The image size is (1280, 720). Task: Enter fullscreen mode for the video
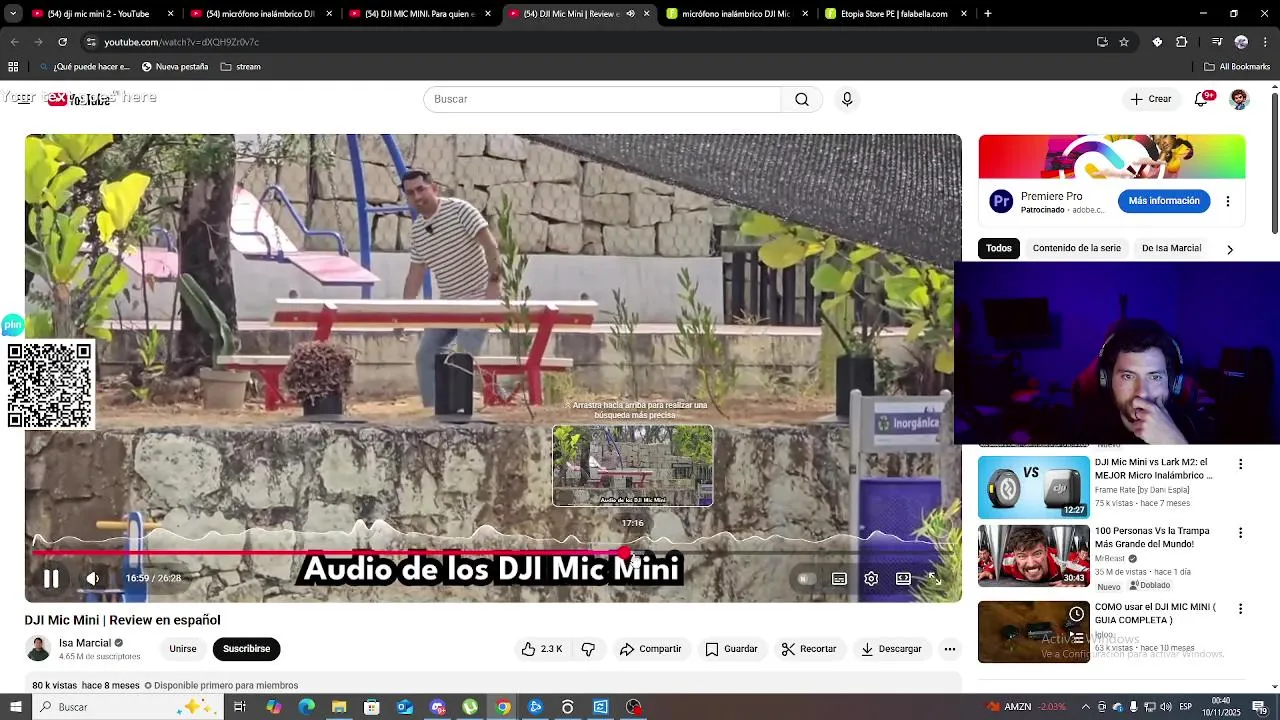click(x=935, y=578)
